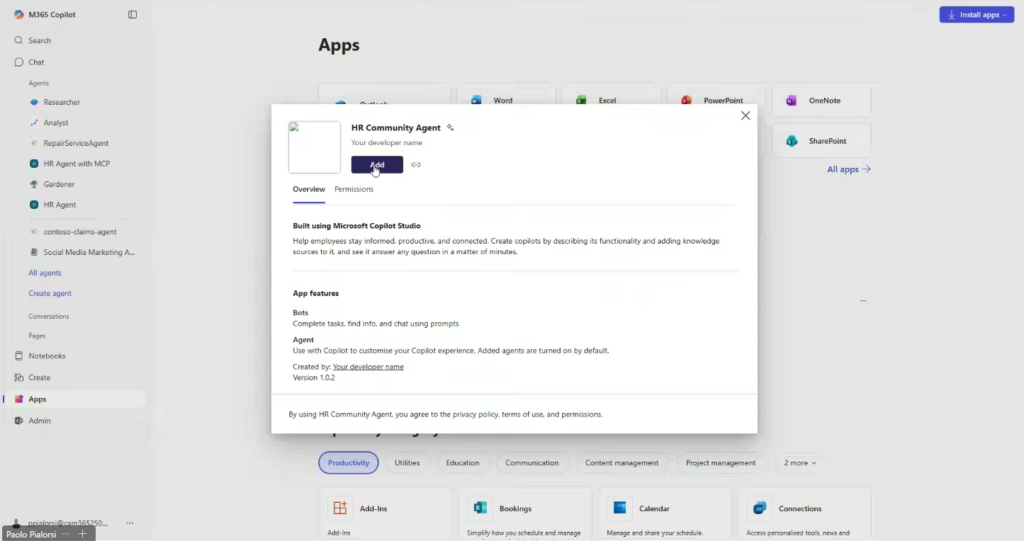This screenshot has width=1024, height=541.
Task: Switch to the Permissions tab
Action: coord(354,189)
